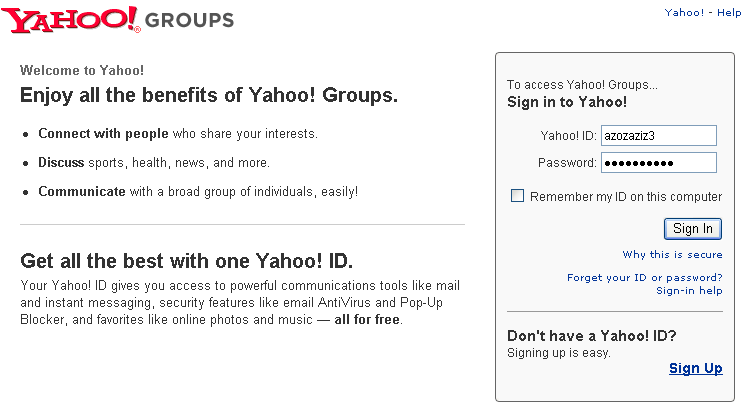Image resolution: width=745 pixels, height=405 pixels.
Task: Open the Help link in top corner
Action: [x=729, y=13]
